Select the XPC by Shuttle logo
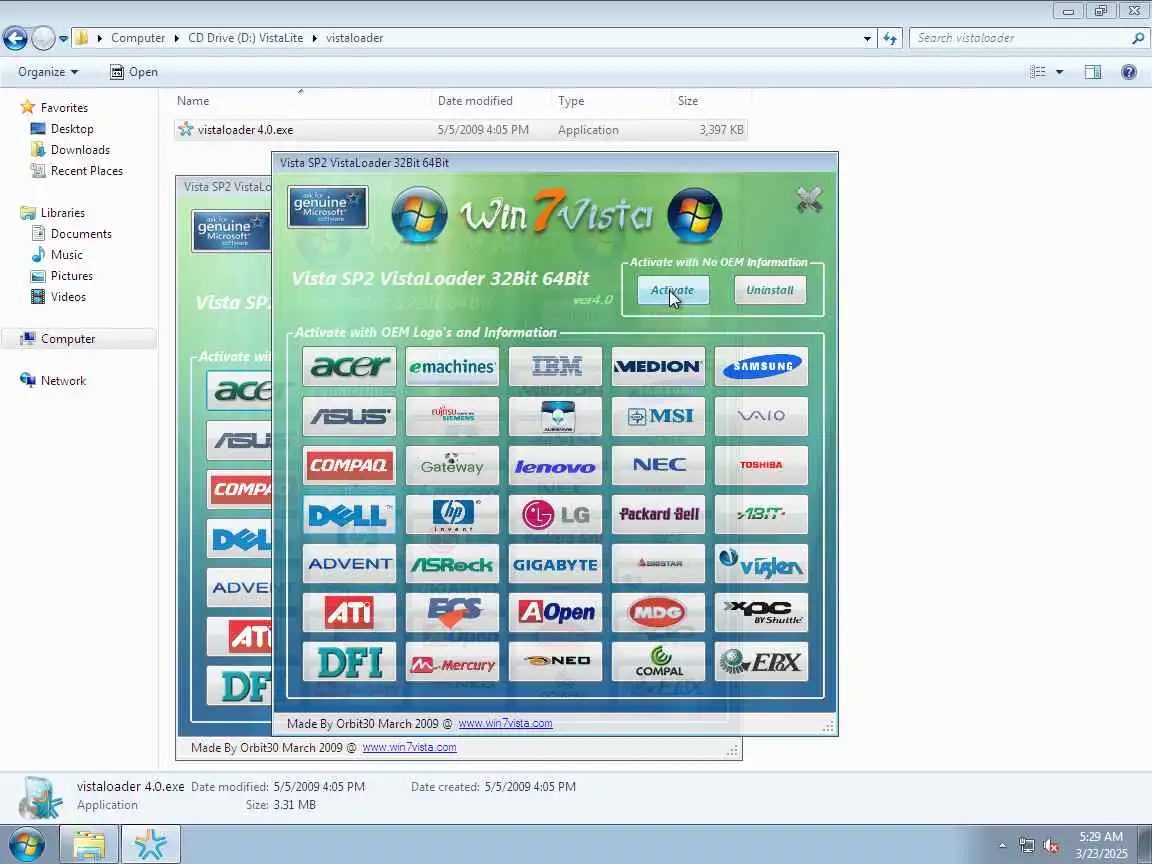Image resolution: width=1152 pixels, height=864 pixels. tap(761, 613)
